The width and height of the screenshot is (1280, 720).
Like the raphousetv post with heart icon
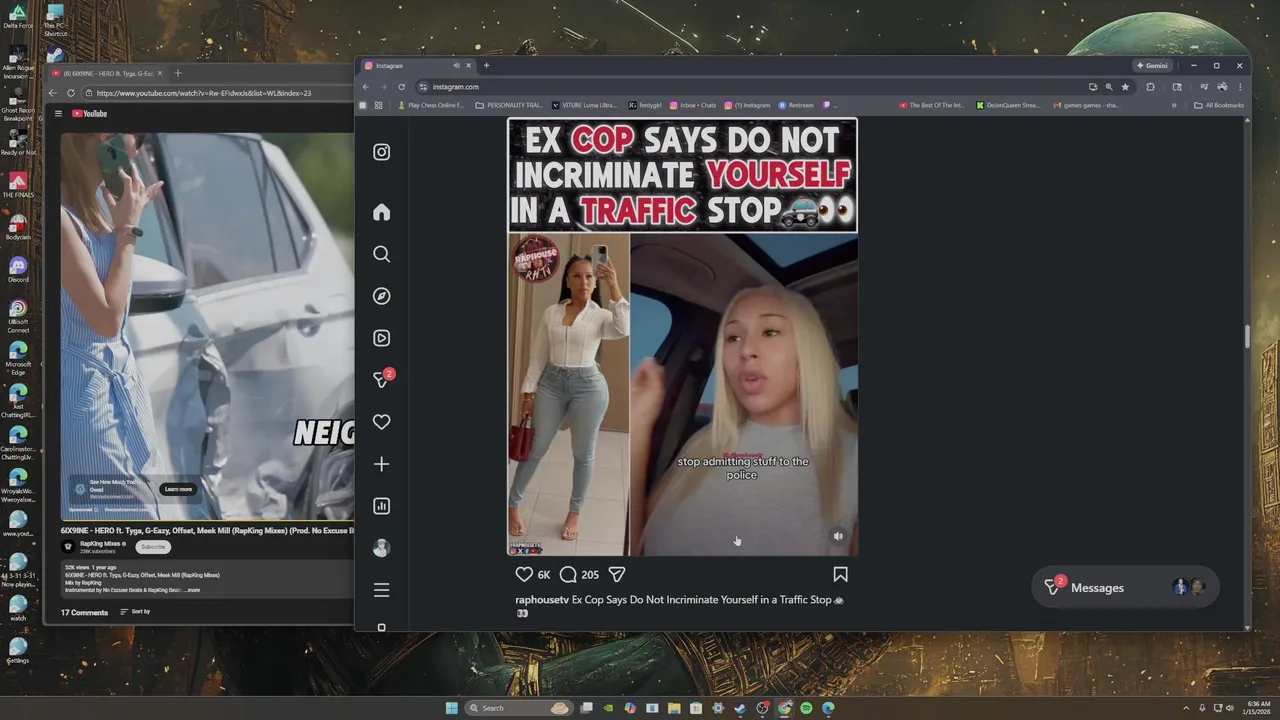pyautogui.click(x=524, y=574)
